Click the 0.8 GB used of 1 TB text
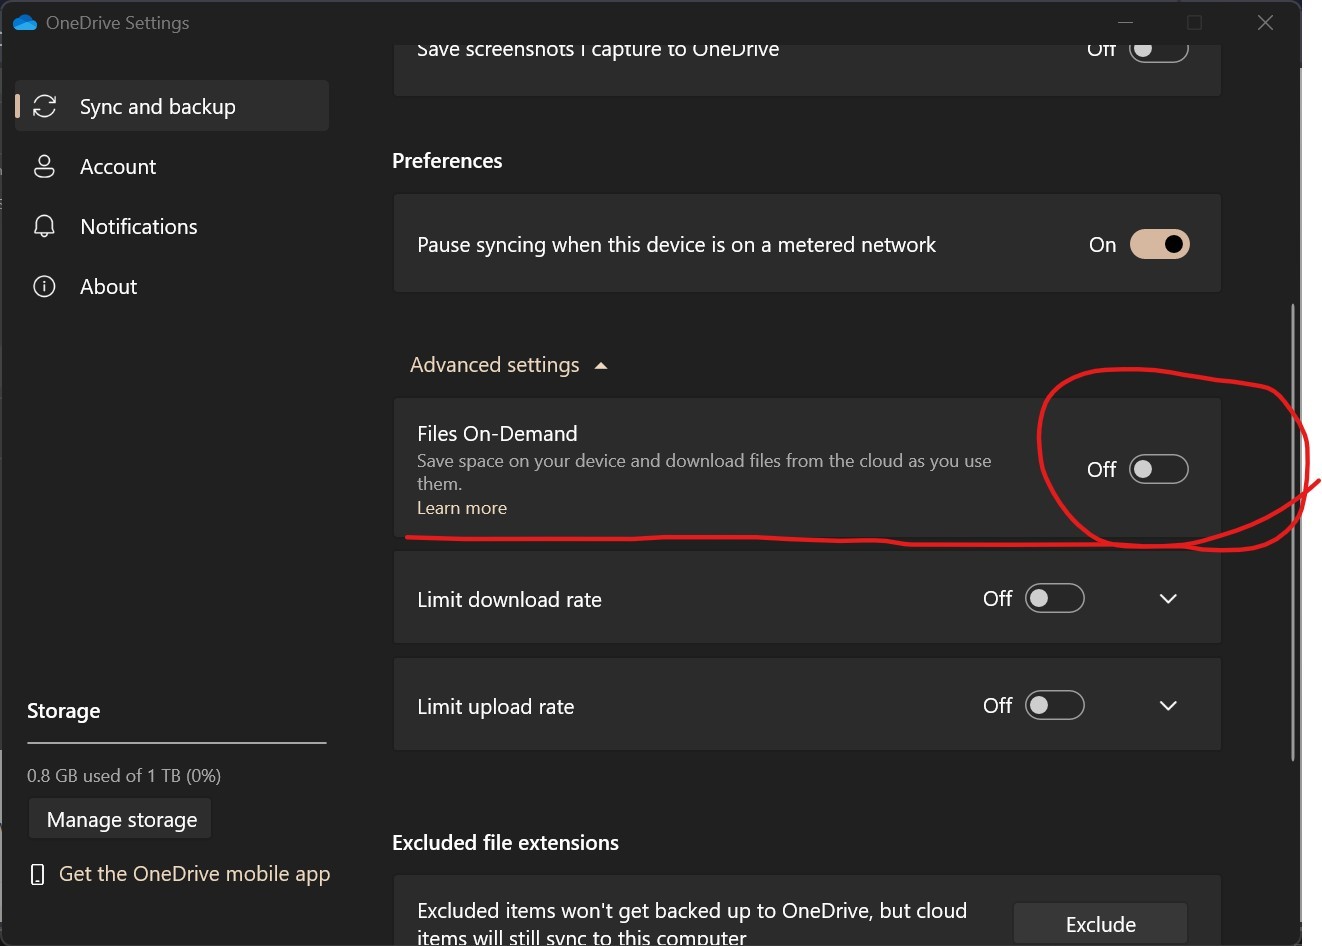Viewport: 1322px width, 946px height. coord(124,776)
